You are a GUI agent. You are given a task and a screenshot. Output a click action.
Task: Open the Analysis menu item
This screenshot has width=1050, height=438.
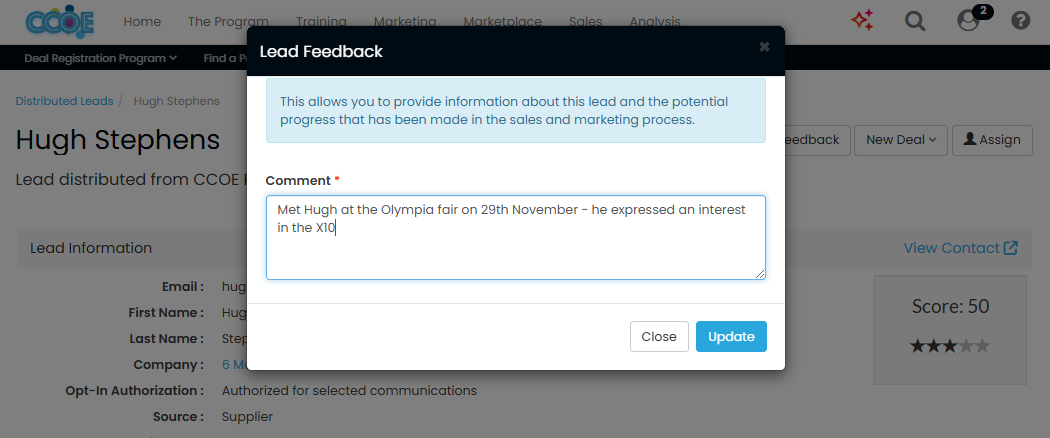coord(655,21)
